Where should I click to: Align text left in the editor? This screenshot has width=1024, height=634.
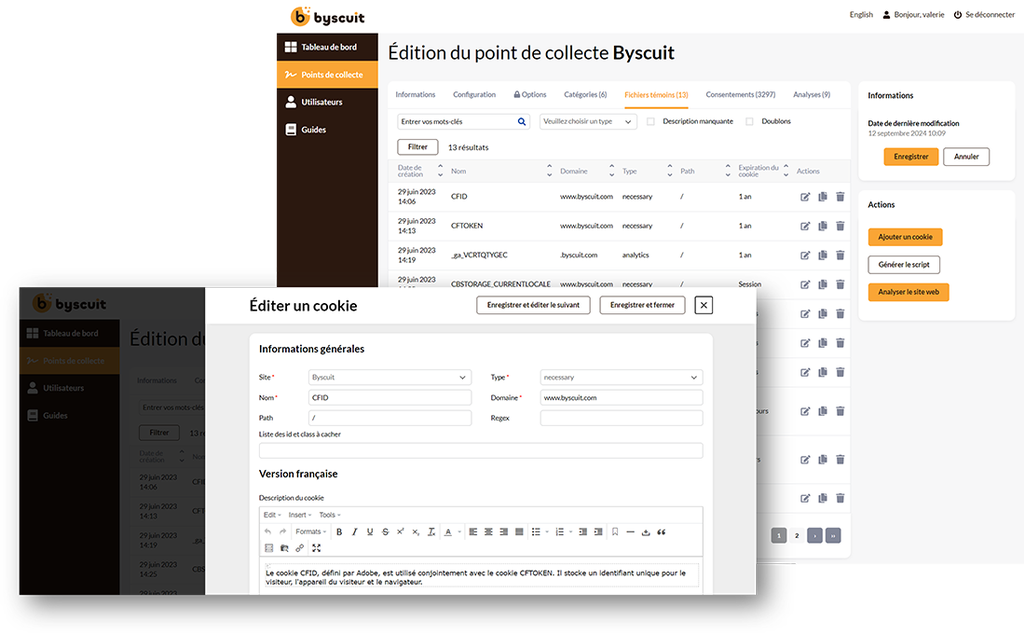(473, 532)
